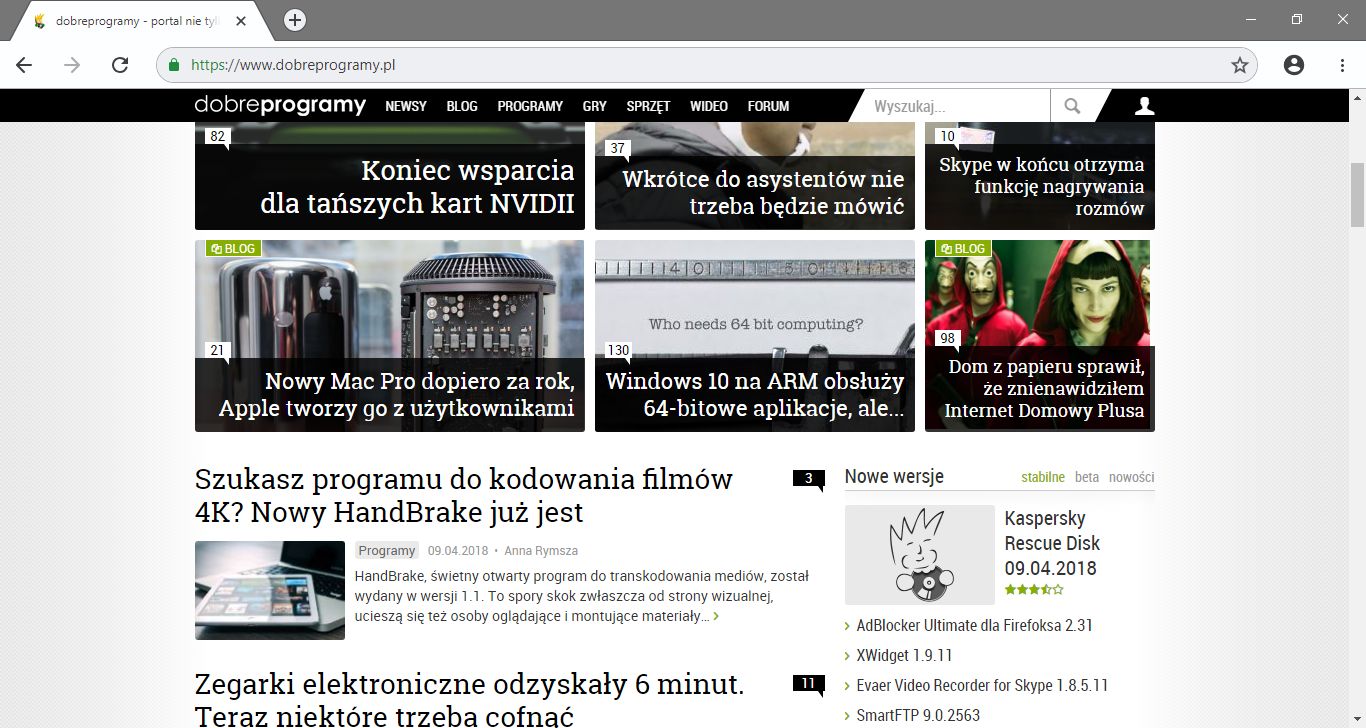This screenshot has height=728, width=1366.
Task: Click the comment count bubble showing 82
Action: pos(218,137)
